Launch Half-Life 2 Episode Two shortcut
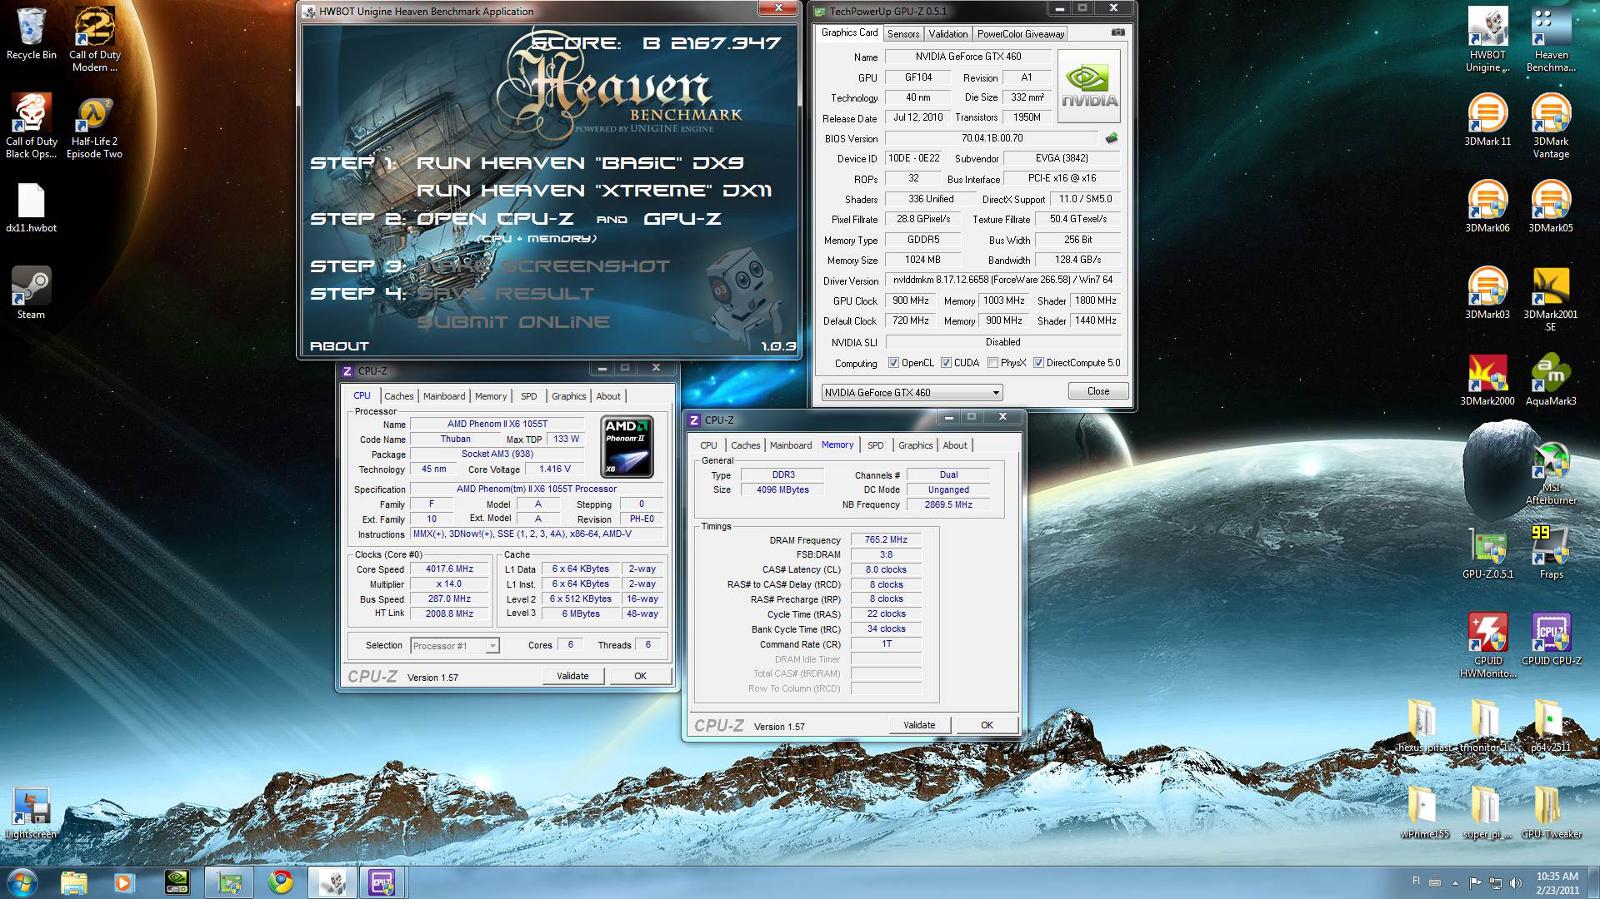This screenshot has width=1600, height=899. point(94,126)
